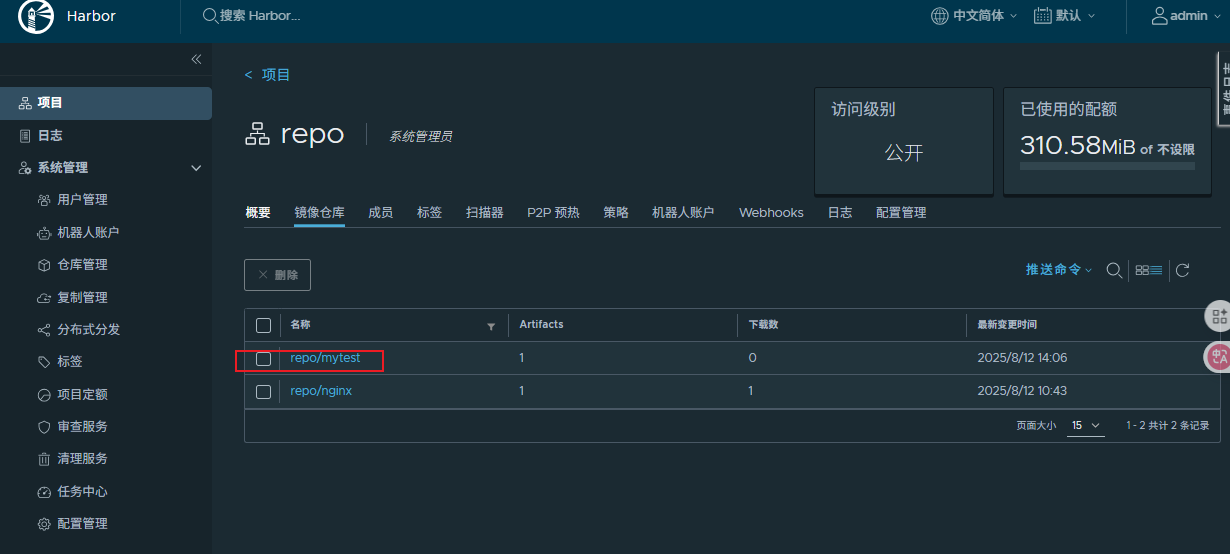Check the repo/mytest row checkbox
The image size is (1230, 554).
click(x=263, y=359)
